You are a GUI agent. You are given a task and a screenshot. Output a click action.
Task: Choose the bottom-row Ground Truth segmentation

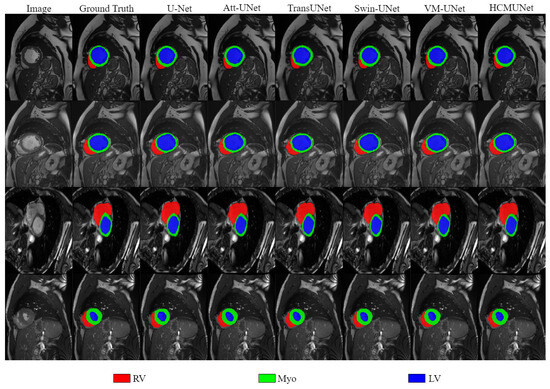tap(106, 317)
